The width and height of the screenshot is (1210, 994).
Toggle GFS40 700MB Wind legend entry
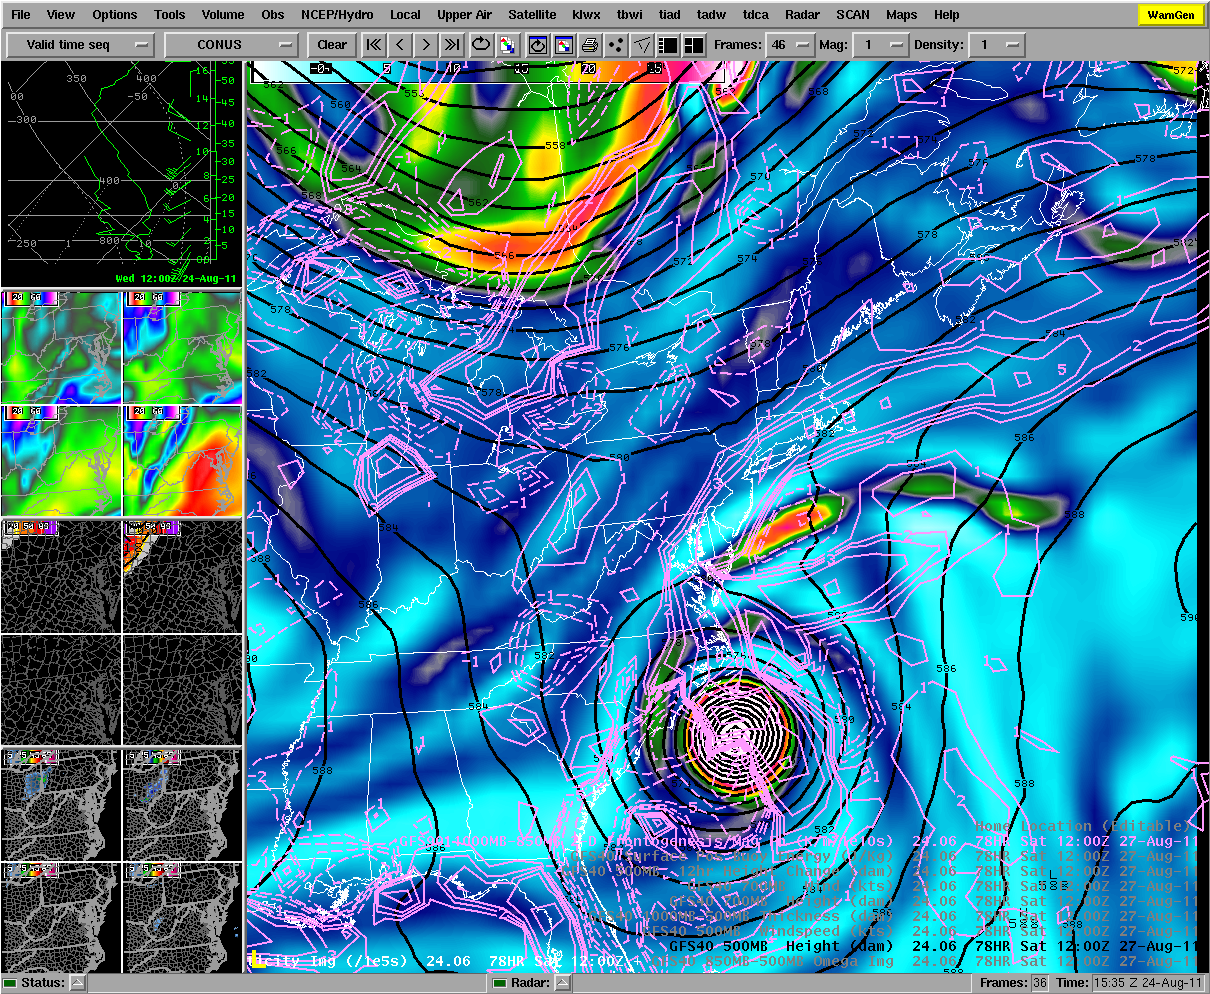click(x=942, y=886)
